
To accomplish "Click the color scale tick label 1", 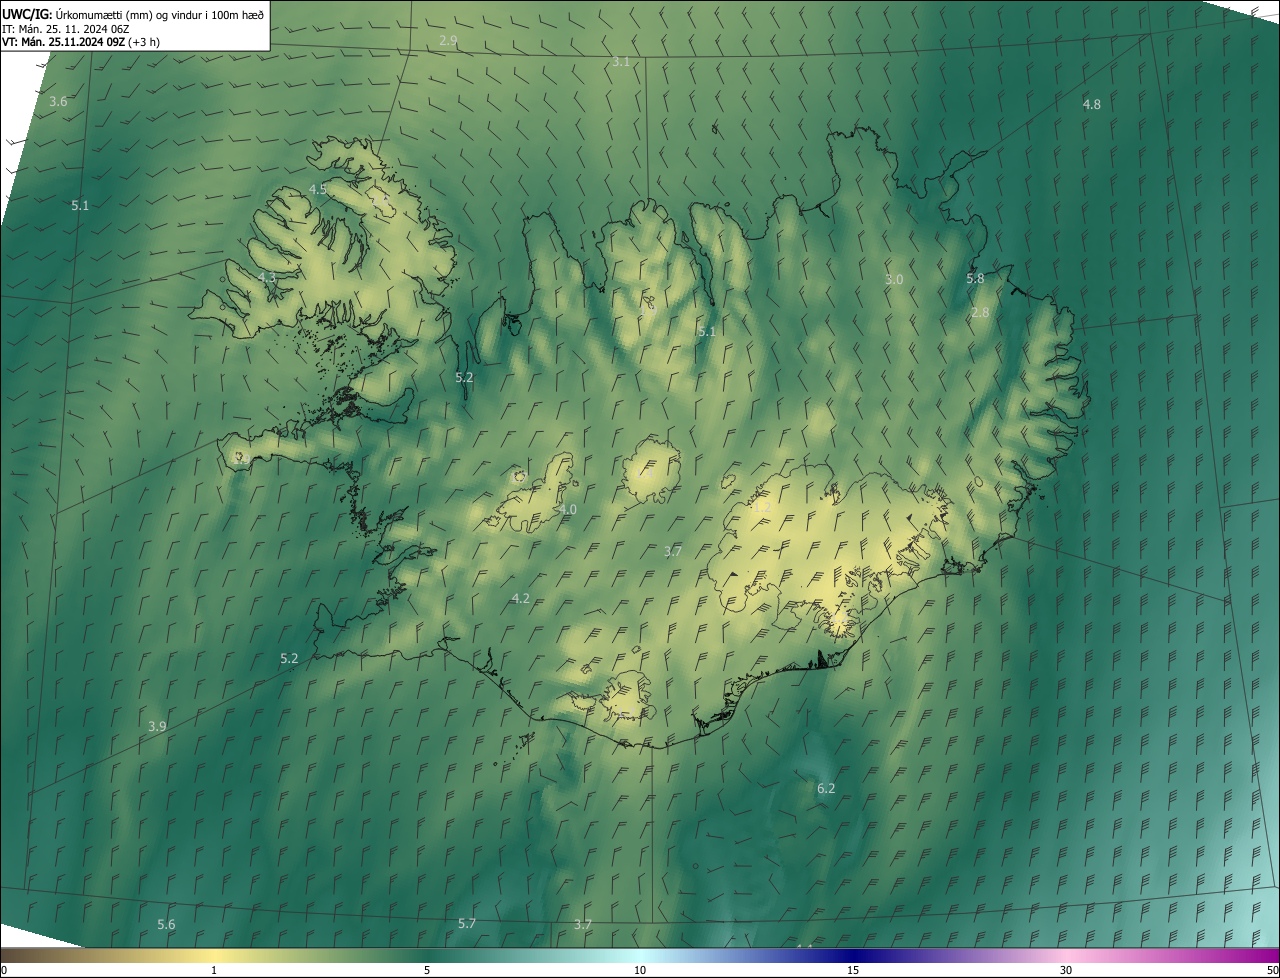I will [x=214, y=970].
